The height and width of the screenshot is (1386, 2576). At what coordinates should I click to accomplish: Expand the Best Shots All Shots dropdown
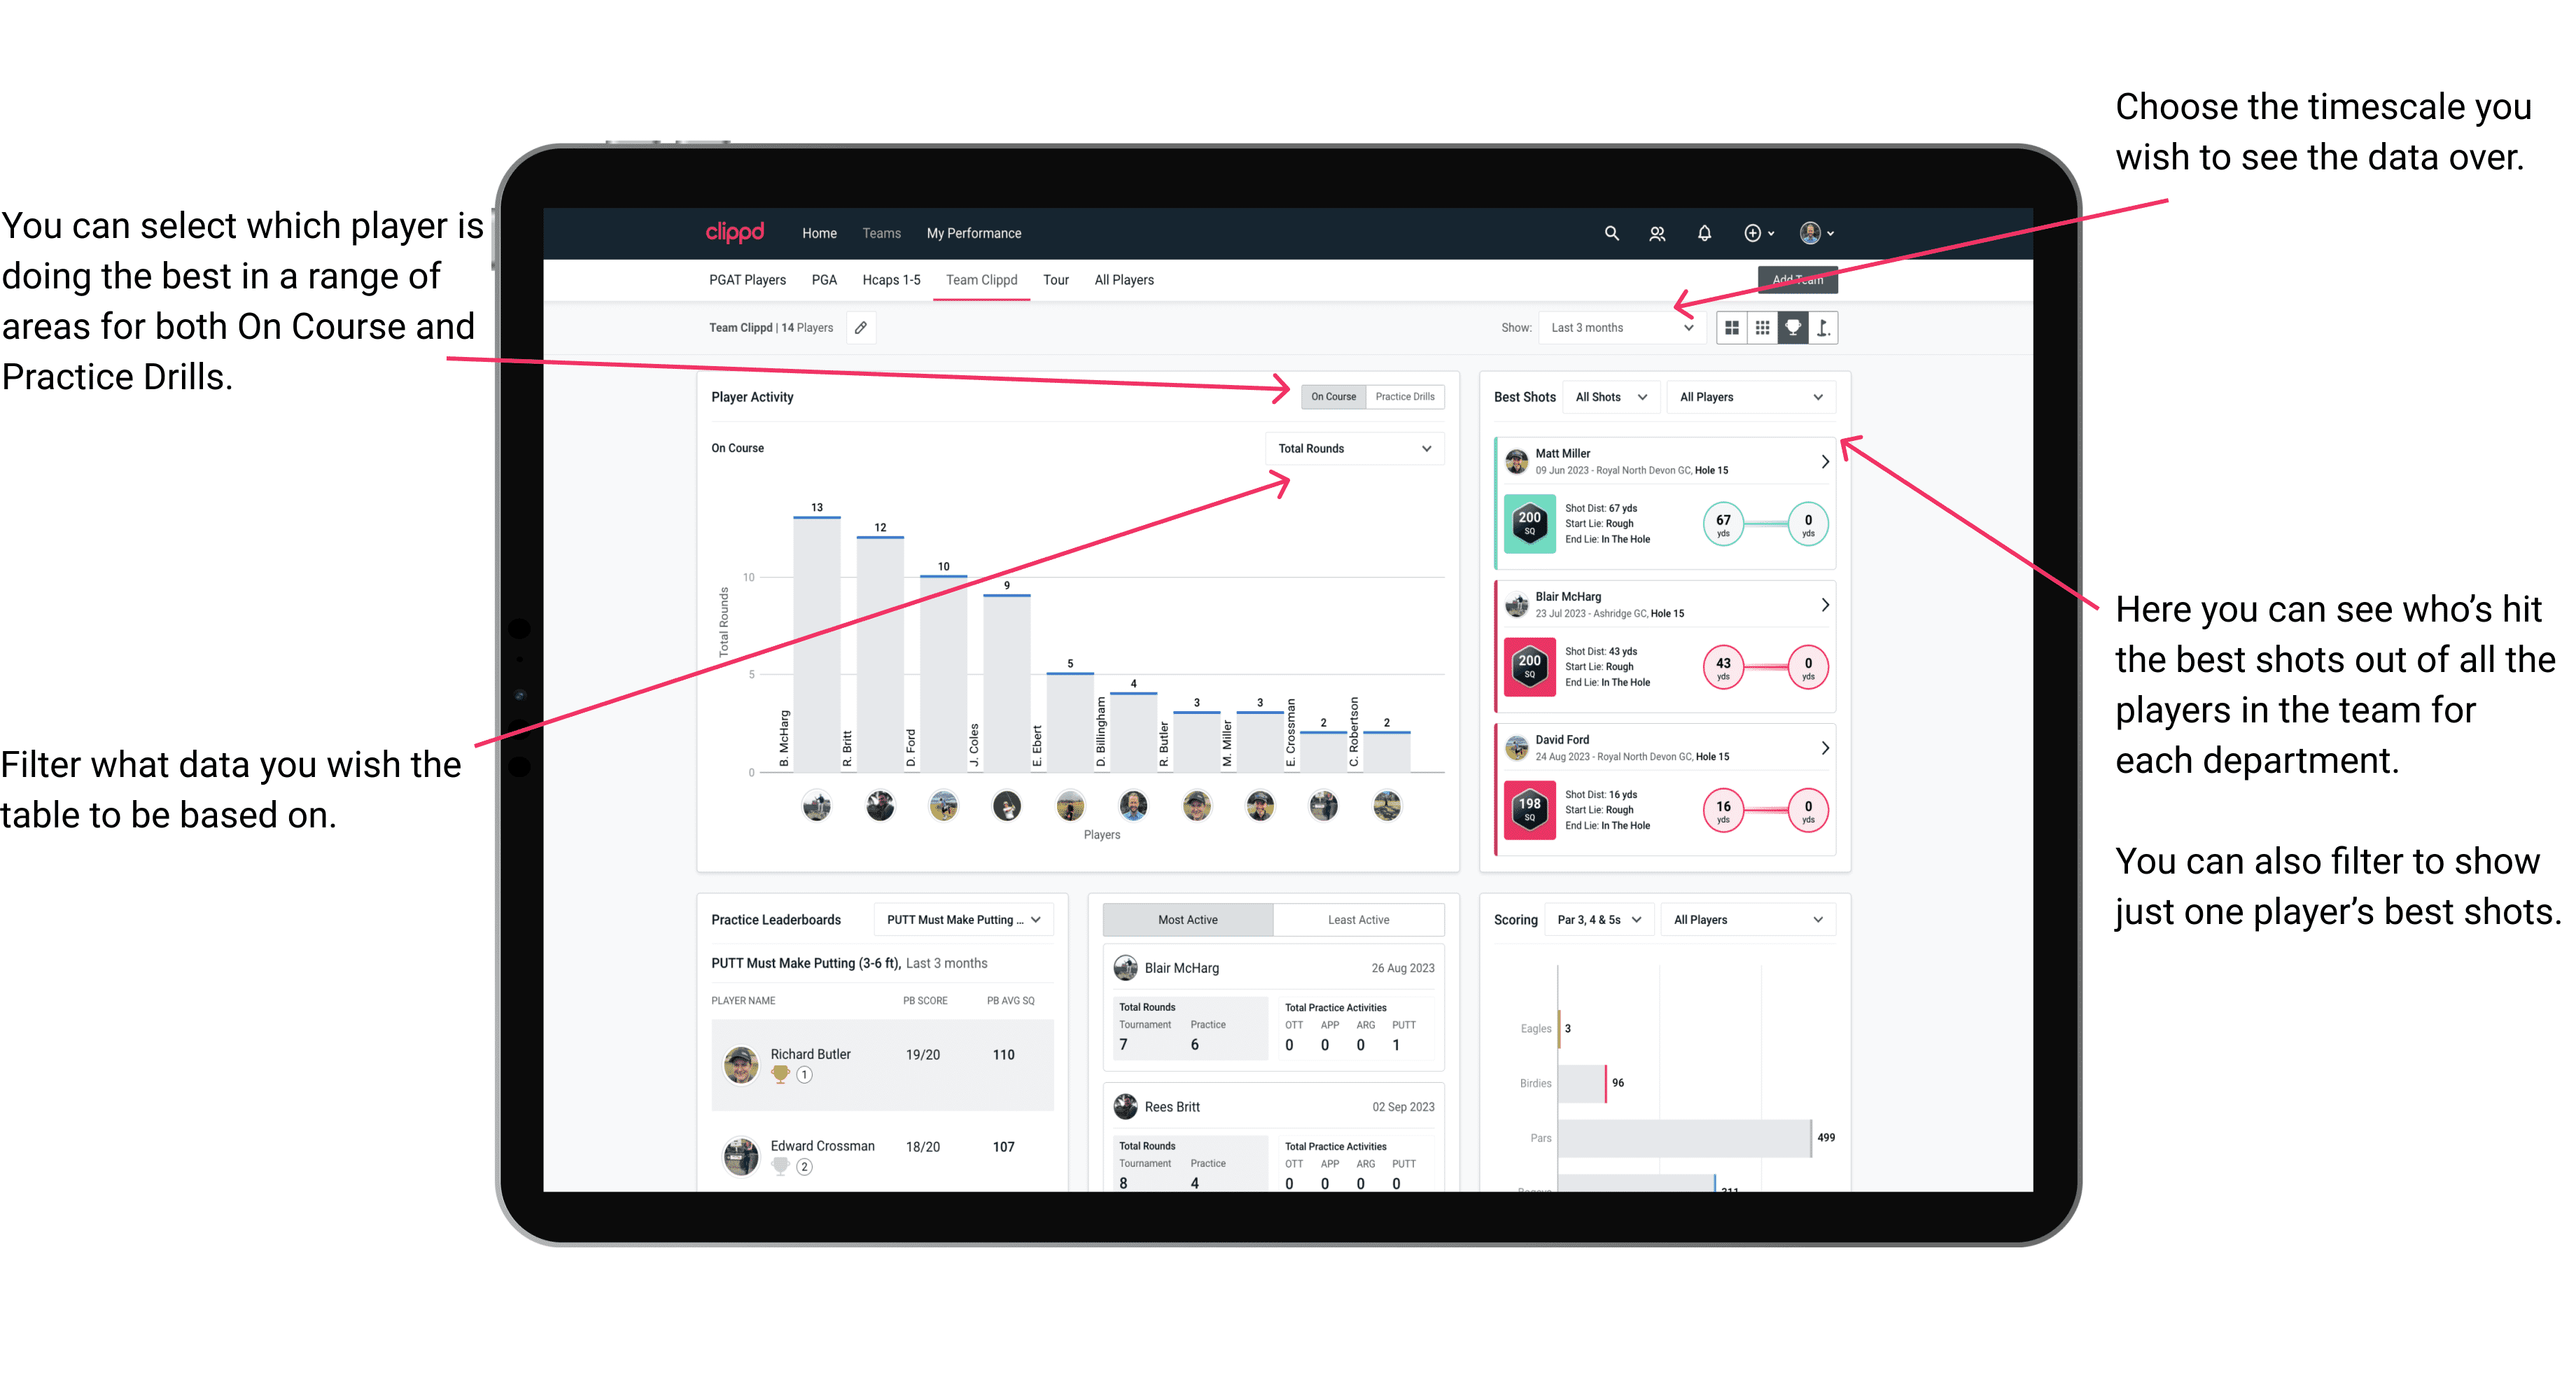click(1611, 398)
